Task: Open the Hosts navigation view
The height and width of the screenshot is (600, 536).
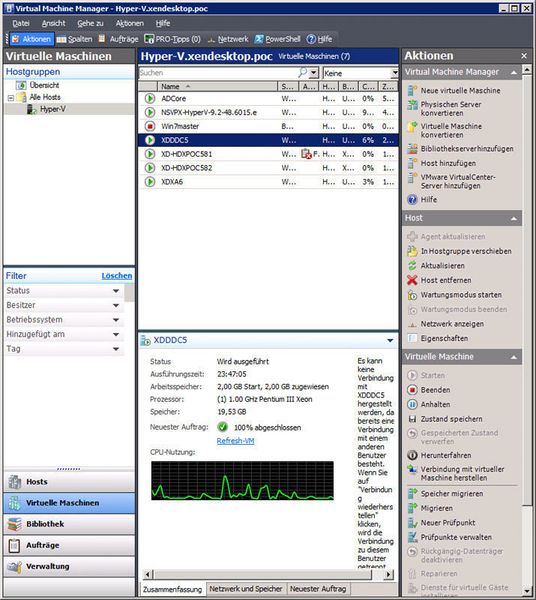Action: (69, 482)
